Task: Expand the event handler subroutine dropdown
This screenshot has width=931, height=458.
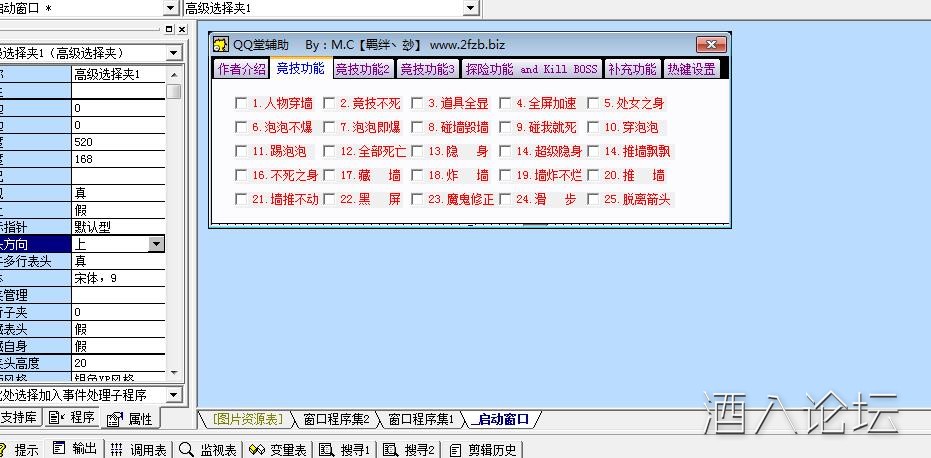Action: tap(173, 395)
